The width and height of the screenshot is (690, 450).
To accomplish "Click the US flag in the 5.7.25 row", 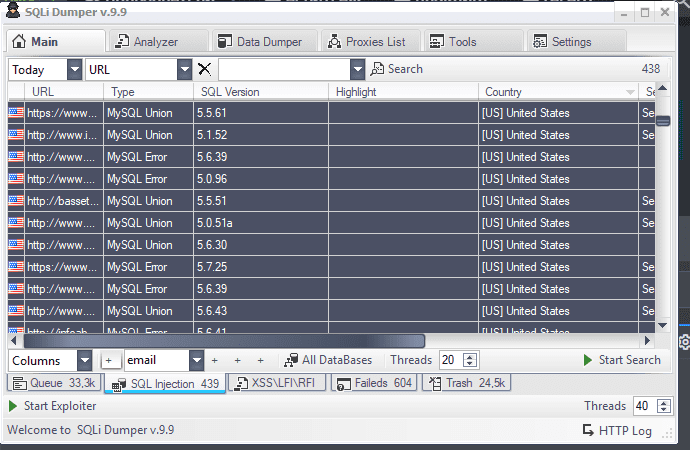I will [16, 267].
